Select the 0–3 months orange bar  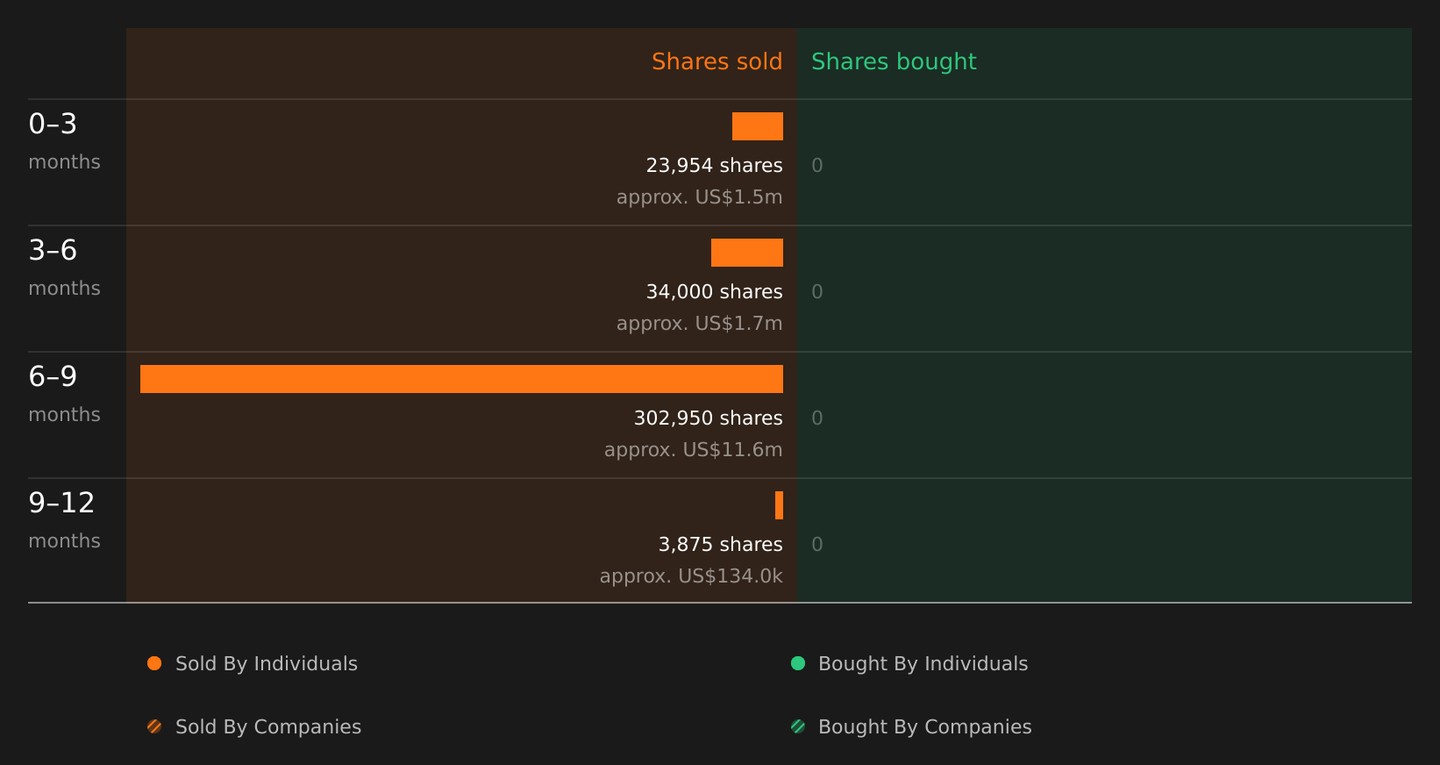[757, 126]
